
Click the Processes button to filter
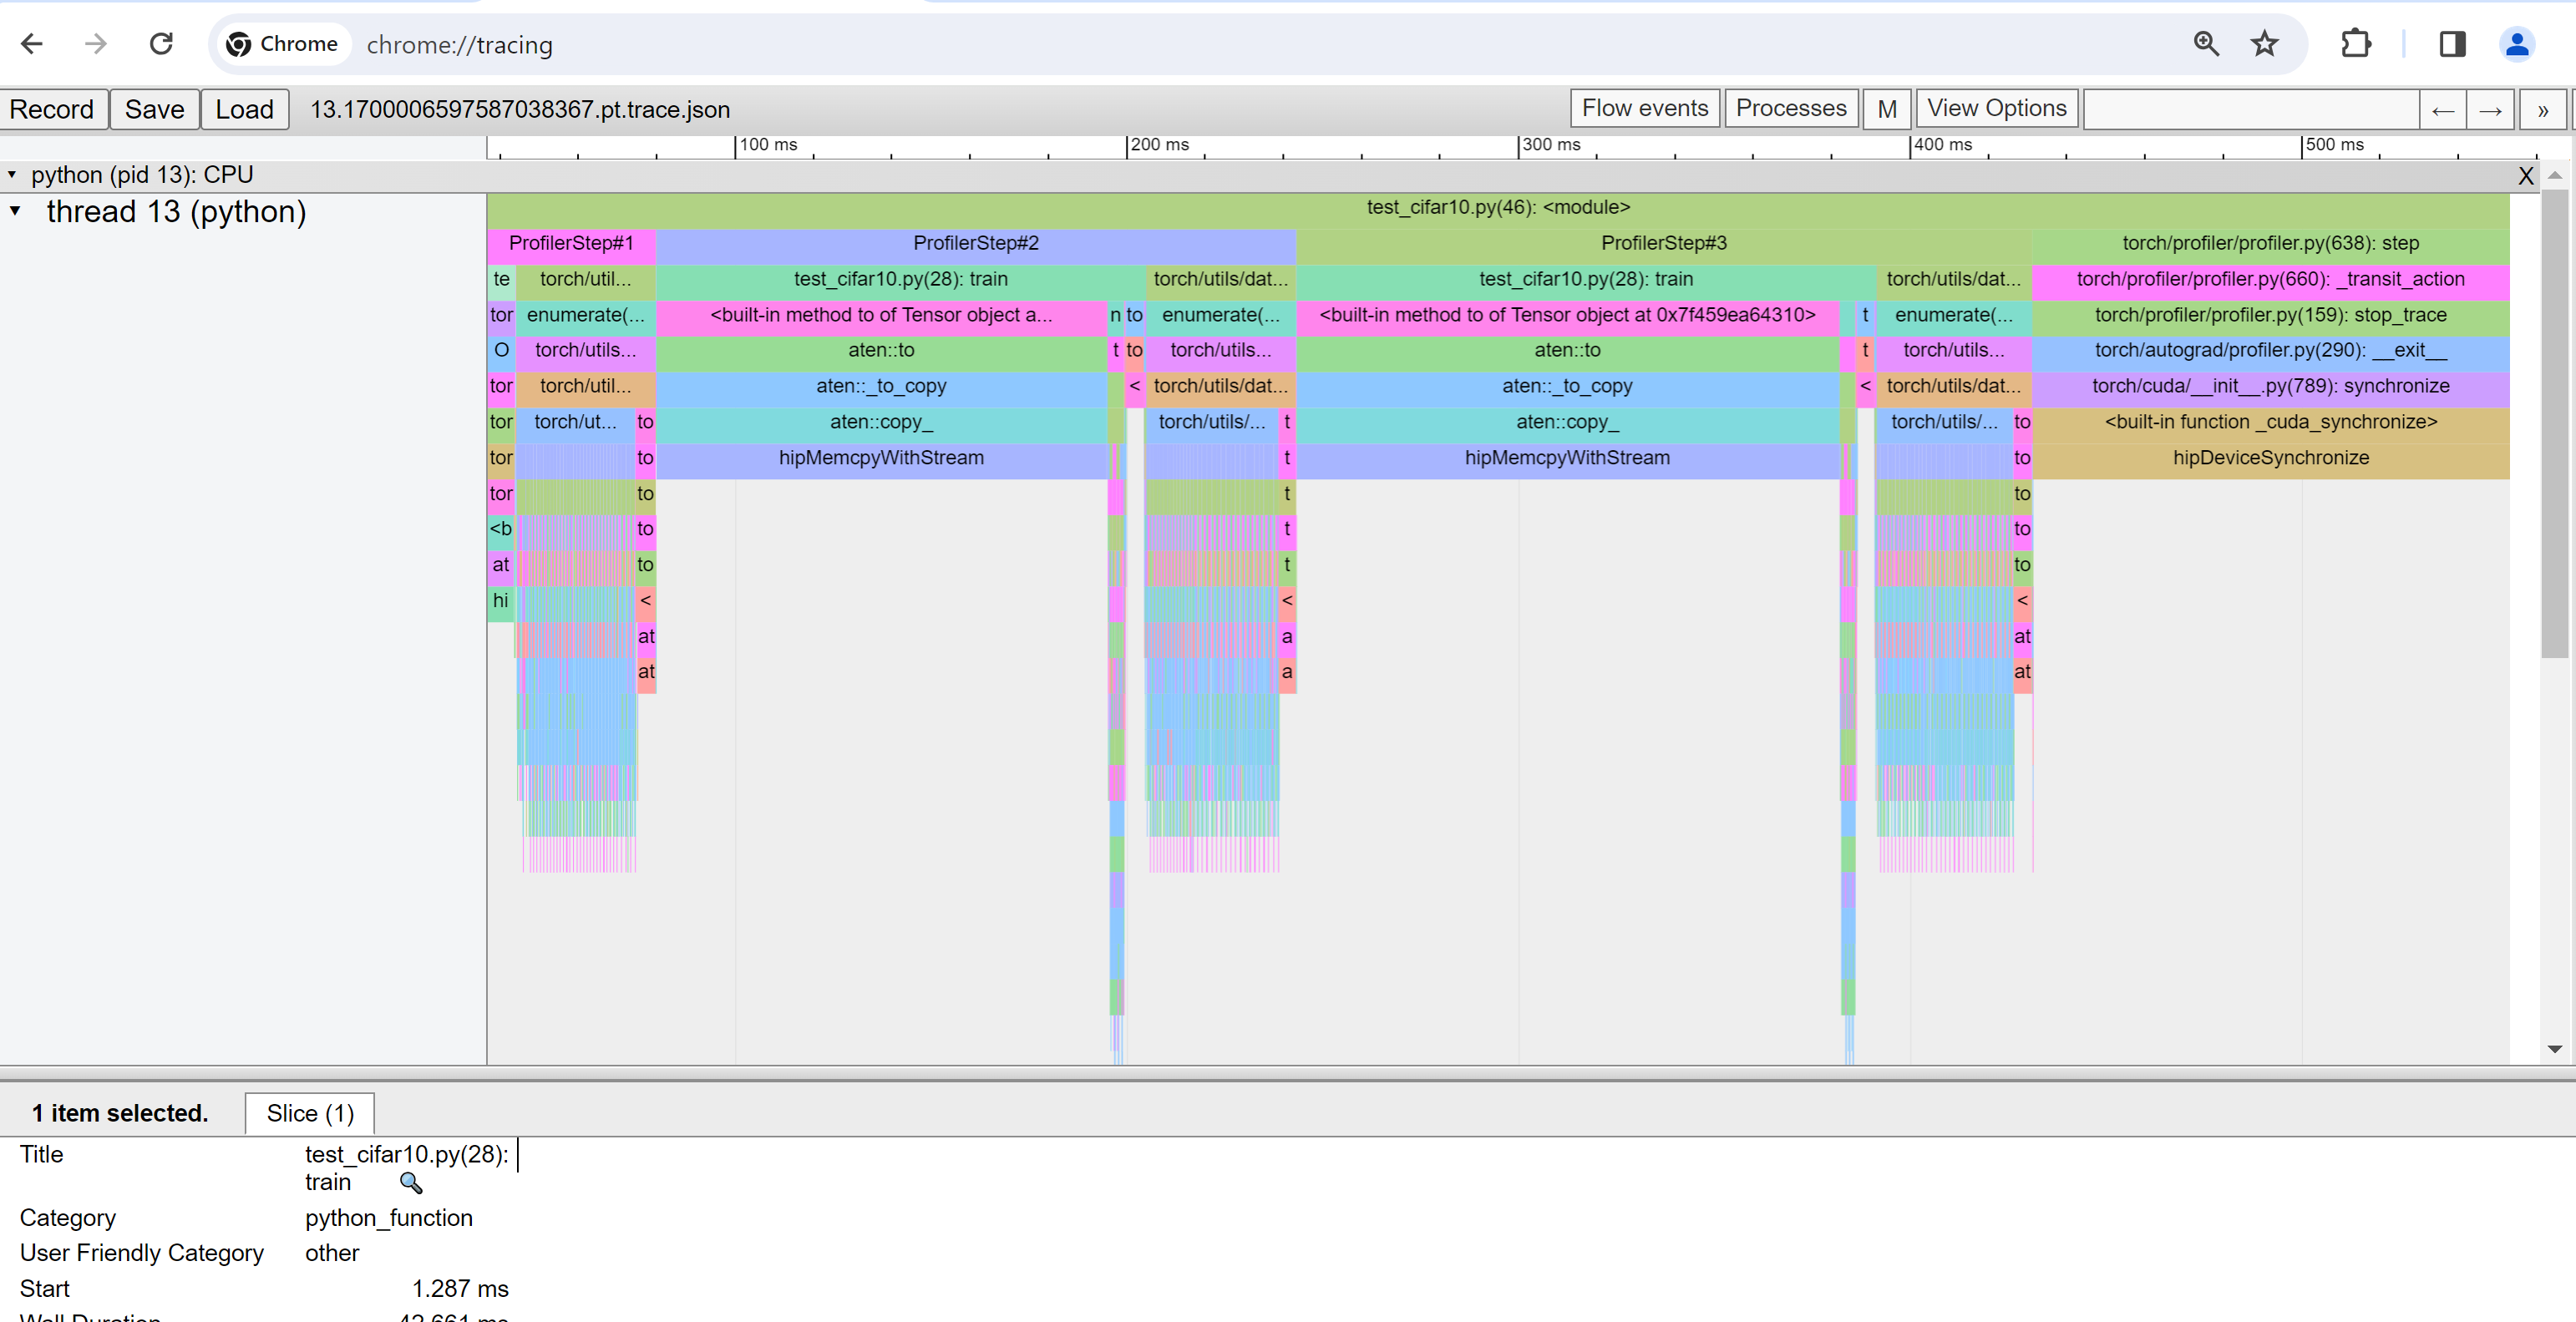click(x=1790, y=108)
